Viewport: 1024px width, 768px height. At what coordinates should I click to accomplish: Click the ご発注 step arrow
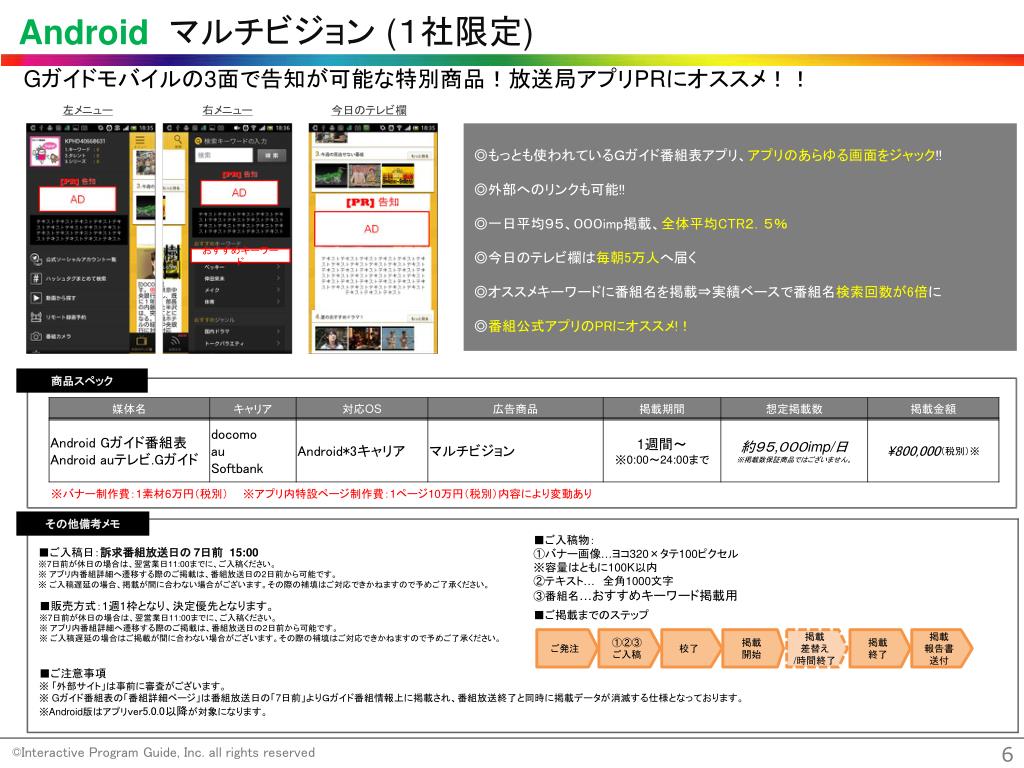[566, 648]
